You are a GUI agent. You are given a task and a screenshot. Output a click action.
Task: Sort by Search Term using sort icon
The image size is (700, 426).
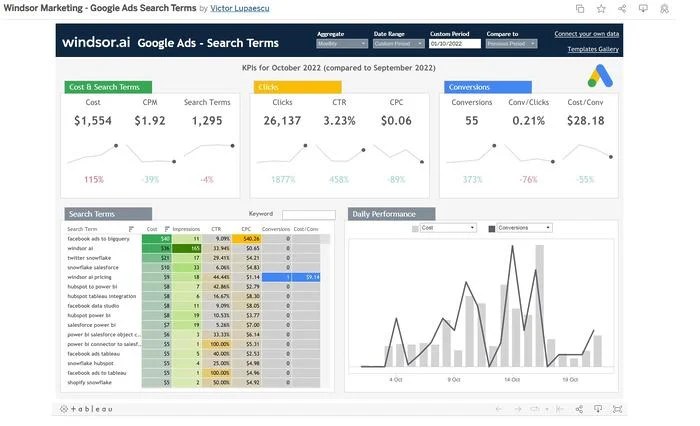coord(131,229)
